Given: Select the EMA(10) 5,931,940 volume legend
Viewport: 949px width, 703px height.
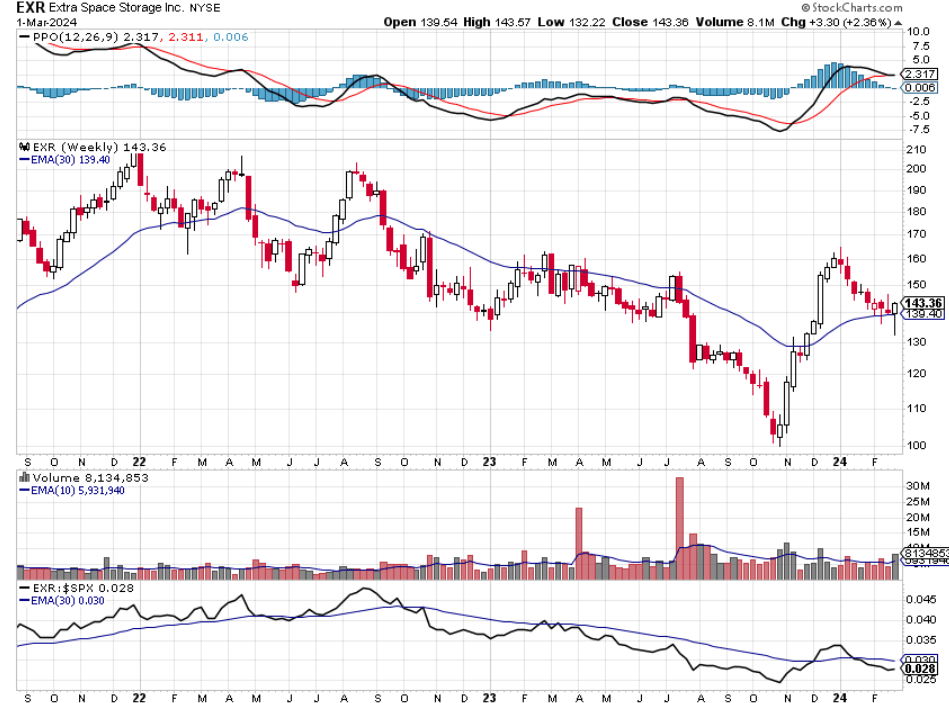Looking at the screenshot, I should tap(77, 491).
